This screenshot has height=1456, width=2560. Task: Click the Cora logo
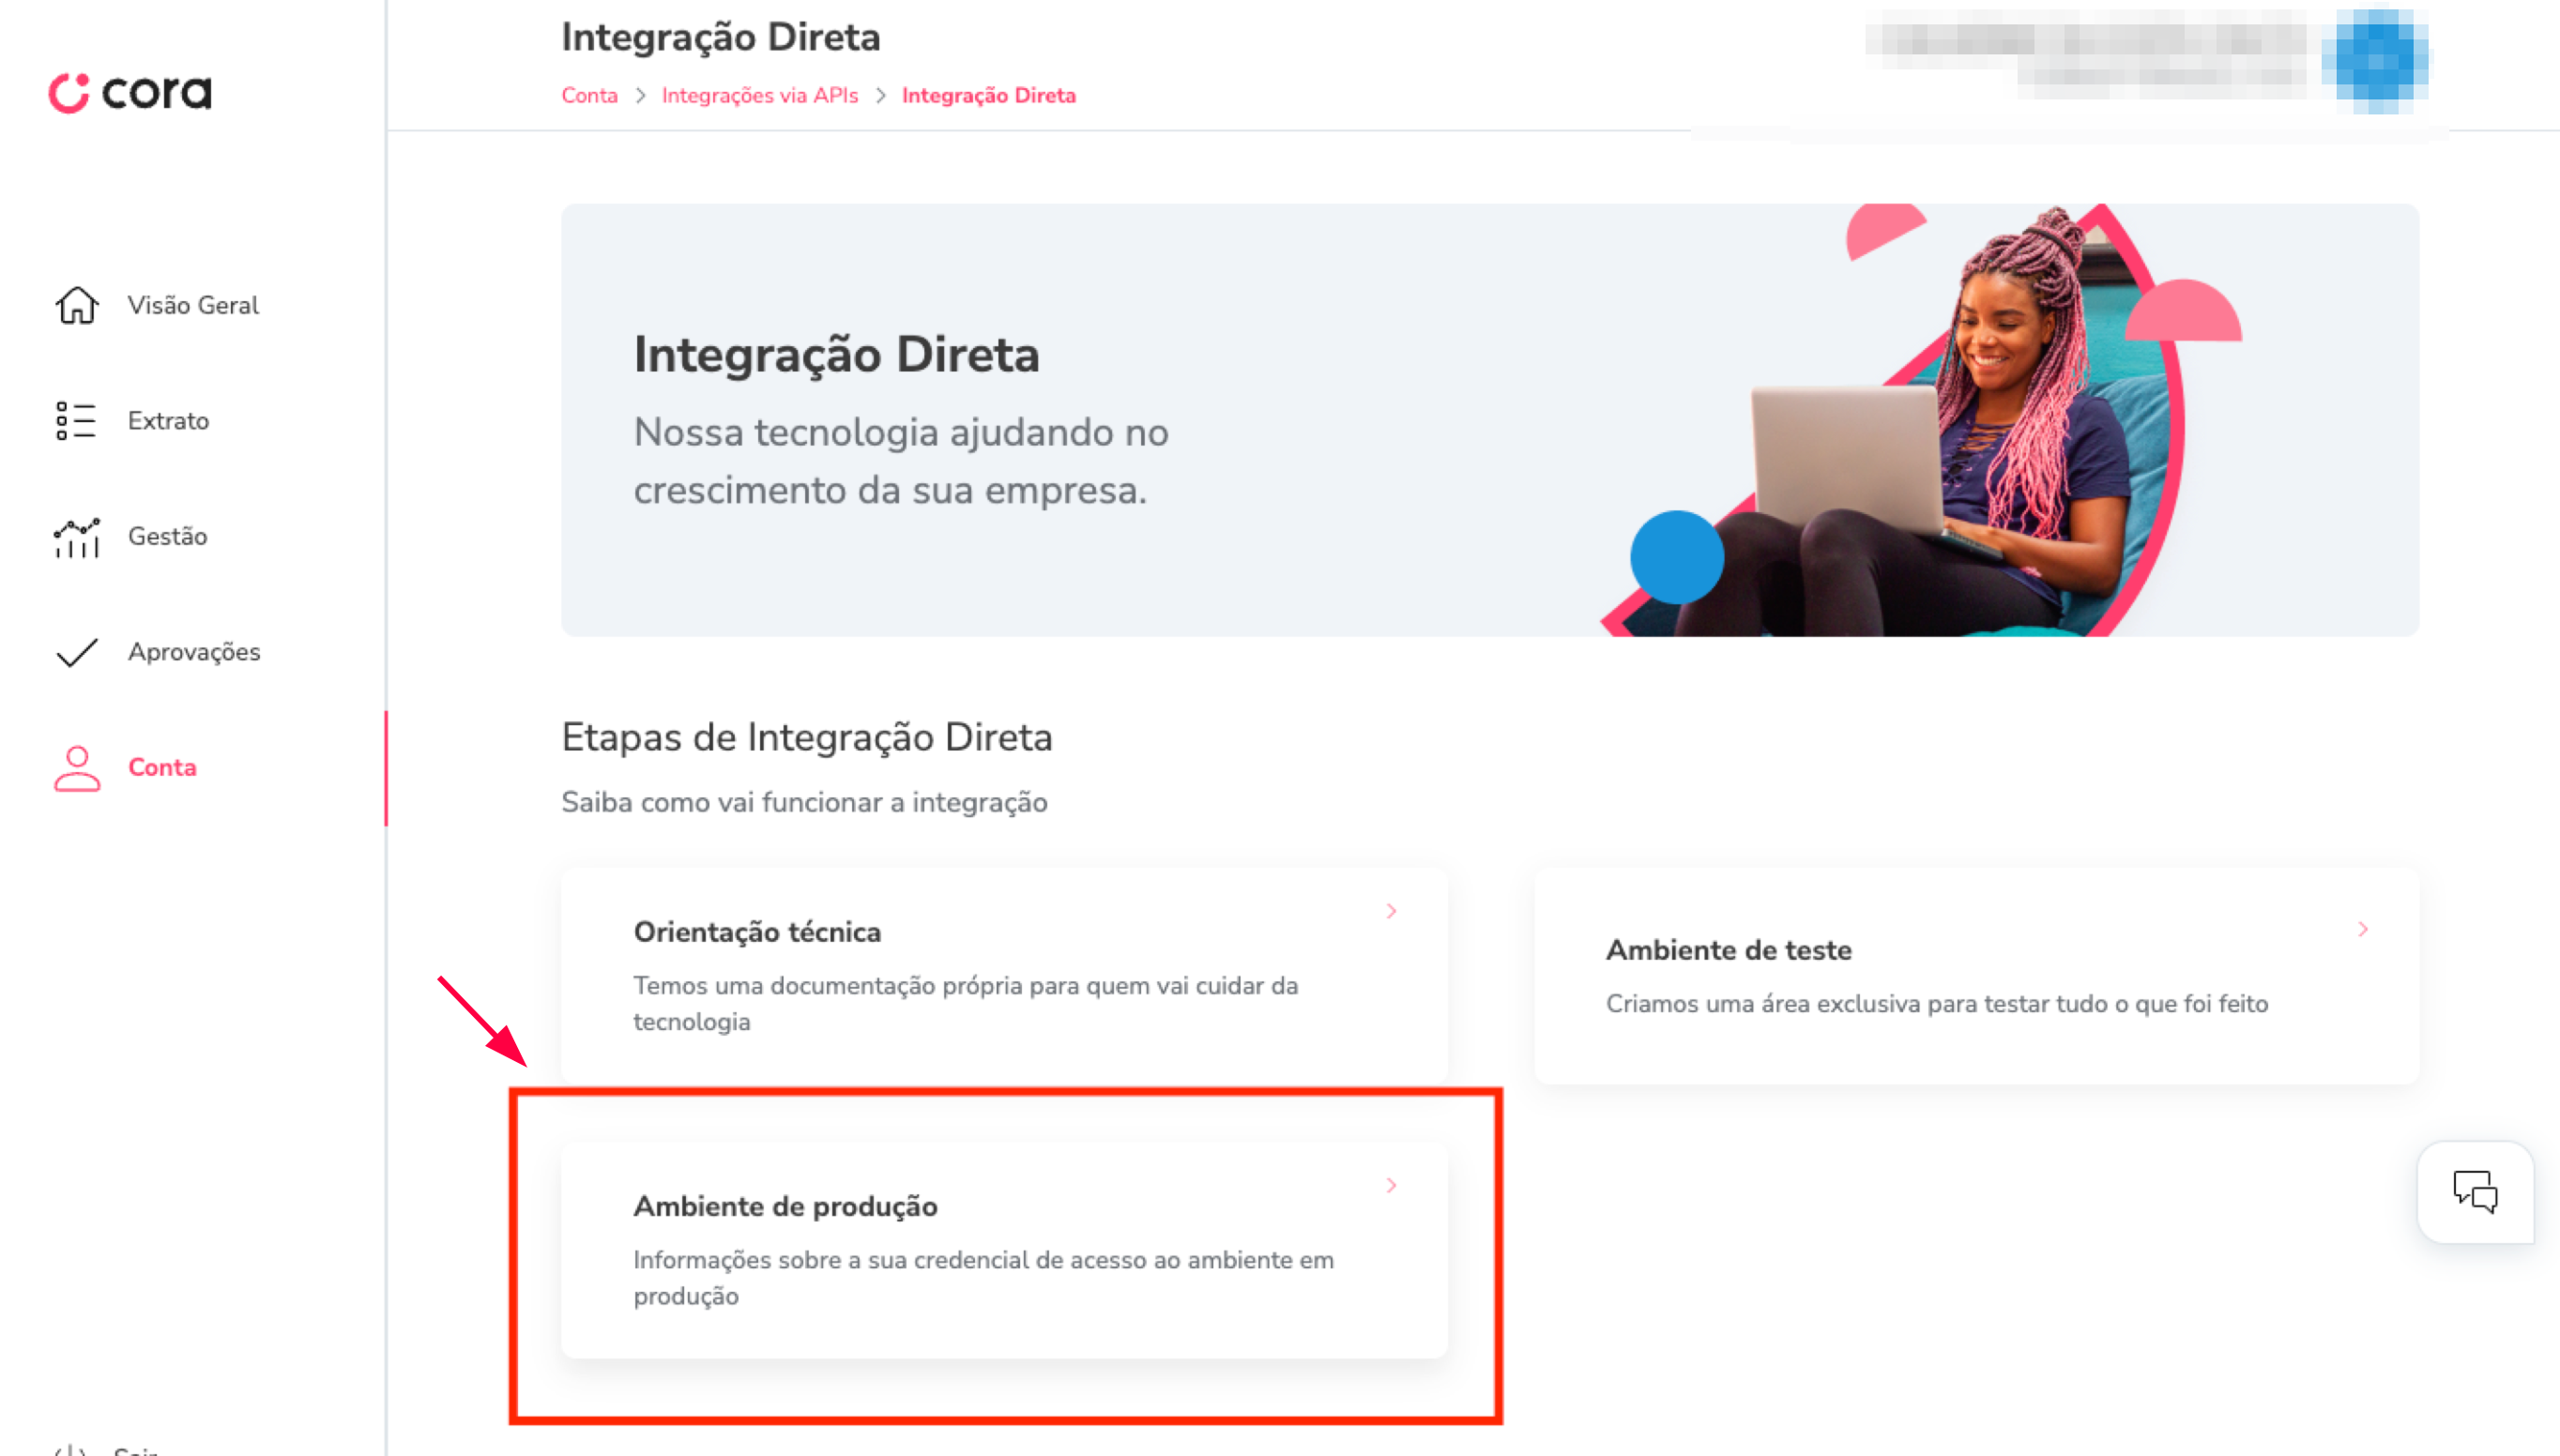pyautogui.click(x=130, y=93)
